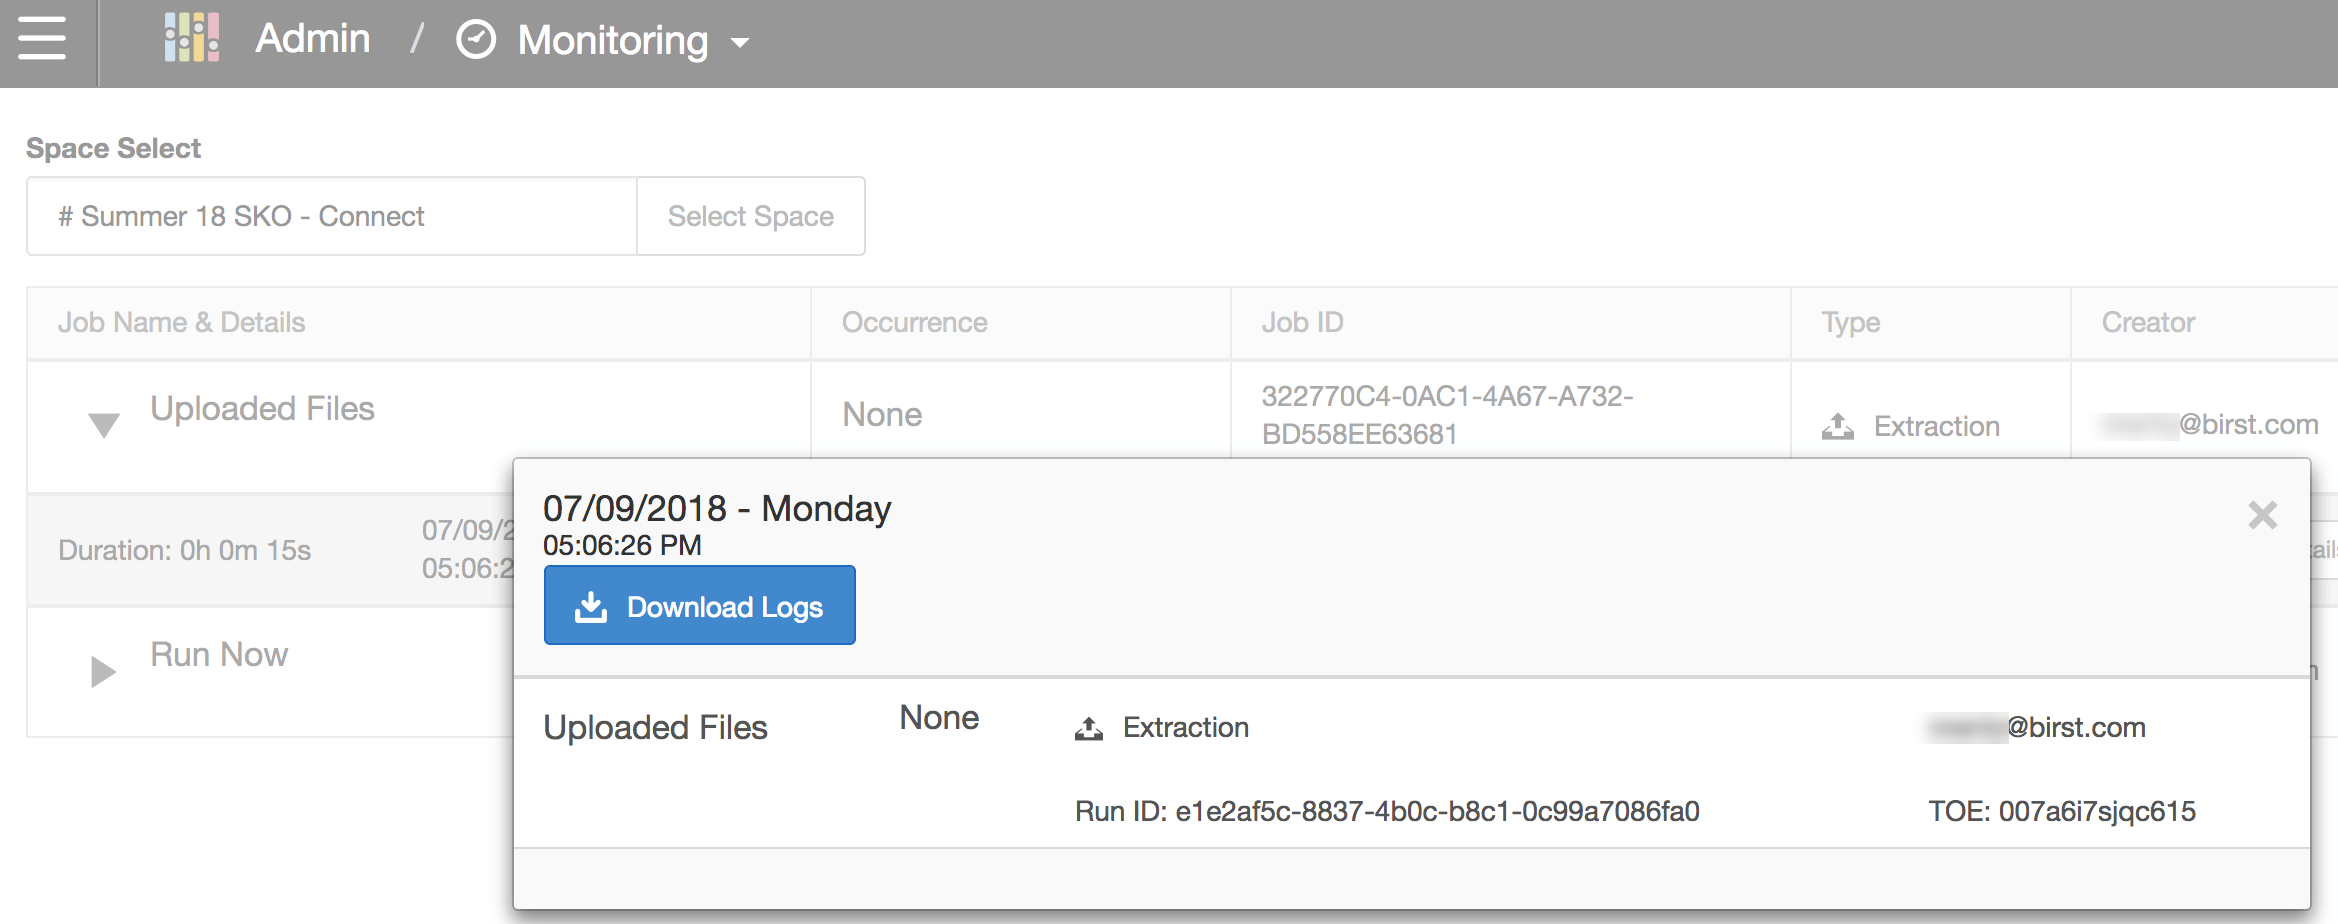Click the Run ID text in the popup

tap(1386, 811)
